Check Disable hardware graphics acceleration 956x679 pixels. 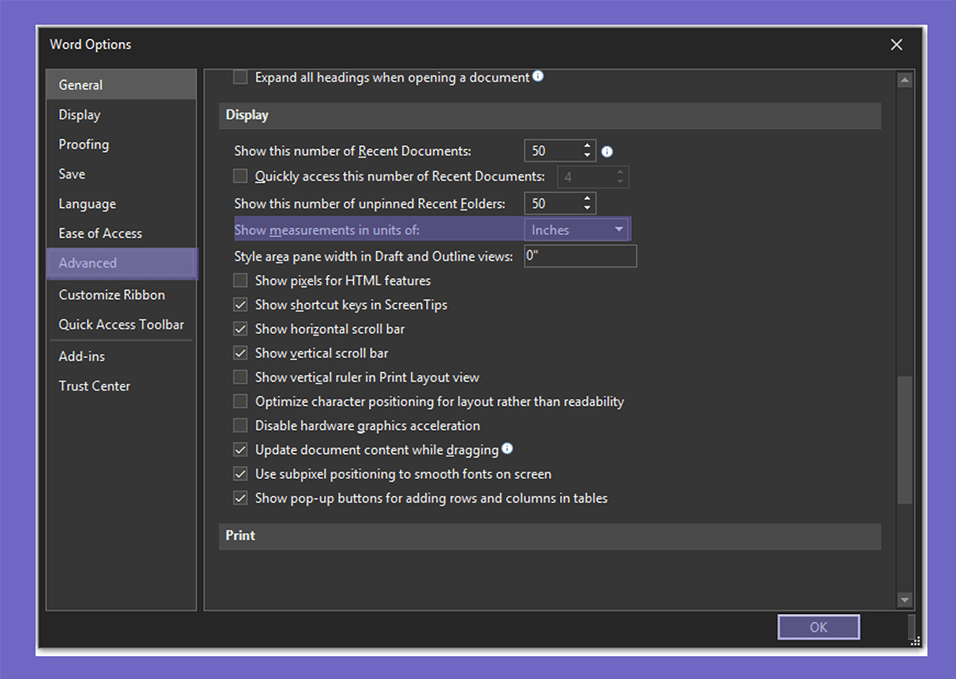[240, 425]
